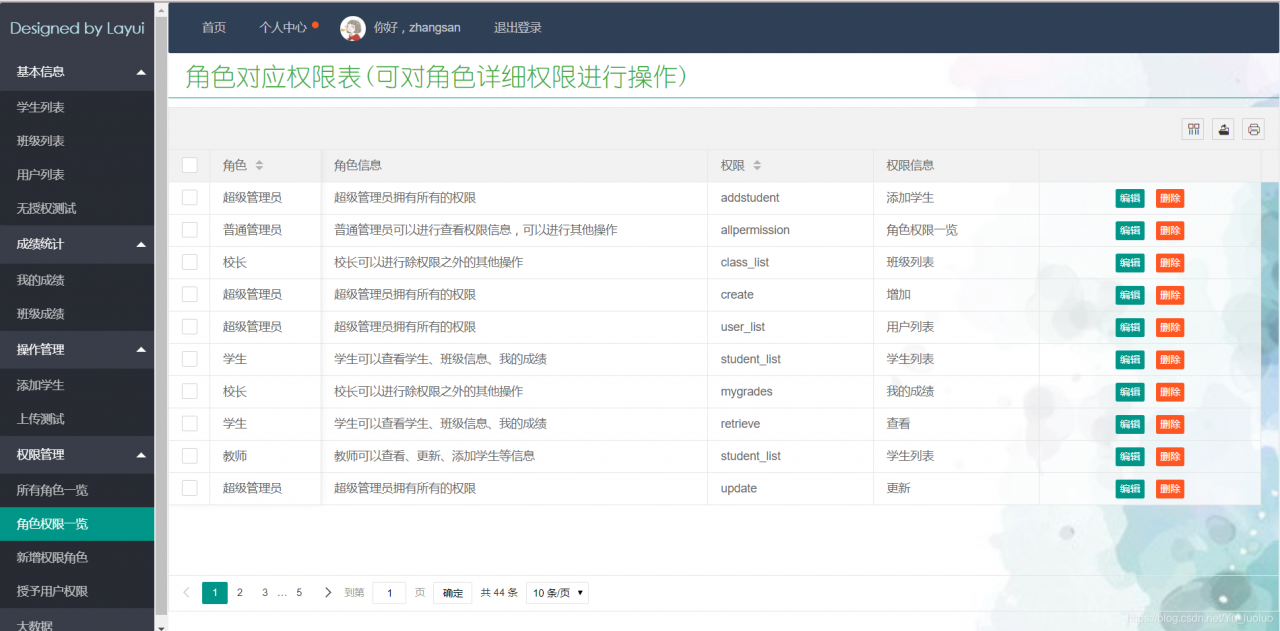Click the print table icon
Viewport: 1280px width, 631px height.
tap(1251, 128)
